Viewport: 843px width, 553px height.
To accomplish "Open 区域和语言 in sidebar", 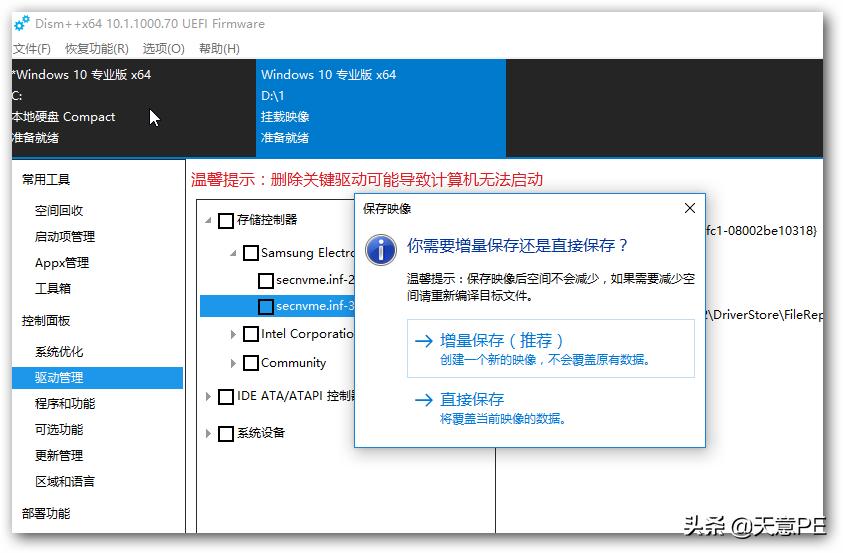I will pyautogui.click(x=65, y=482).
